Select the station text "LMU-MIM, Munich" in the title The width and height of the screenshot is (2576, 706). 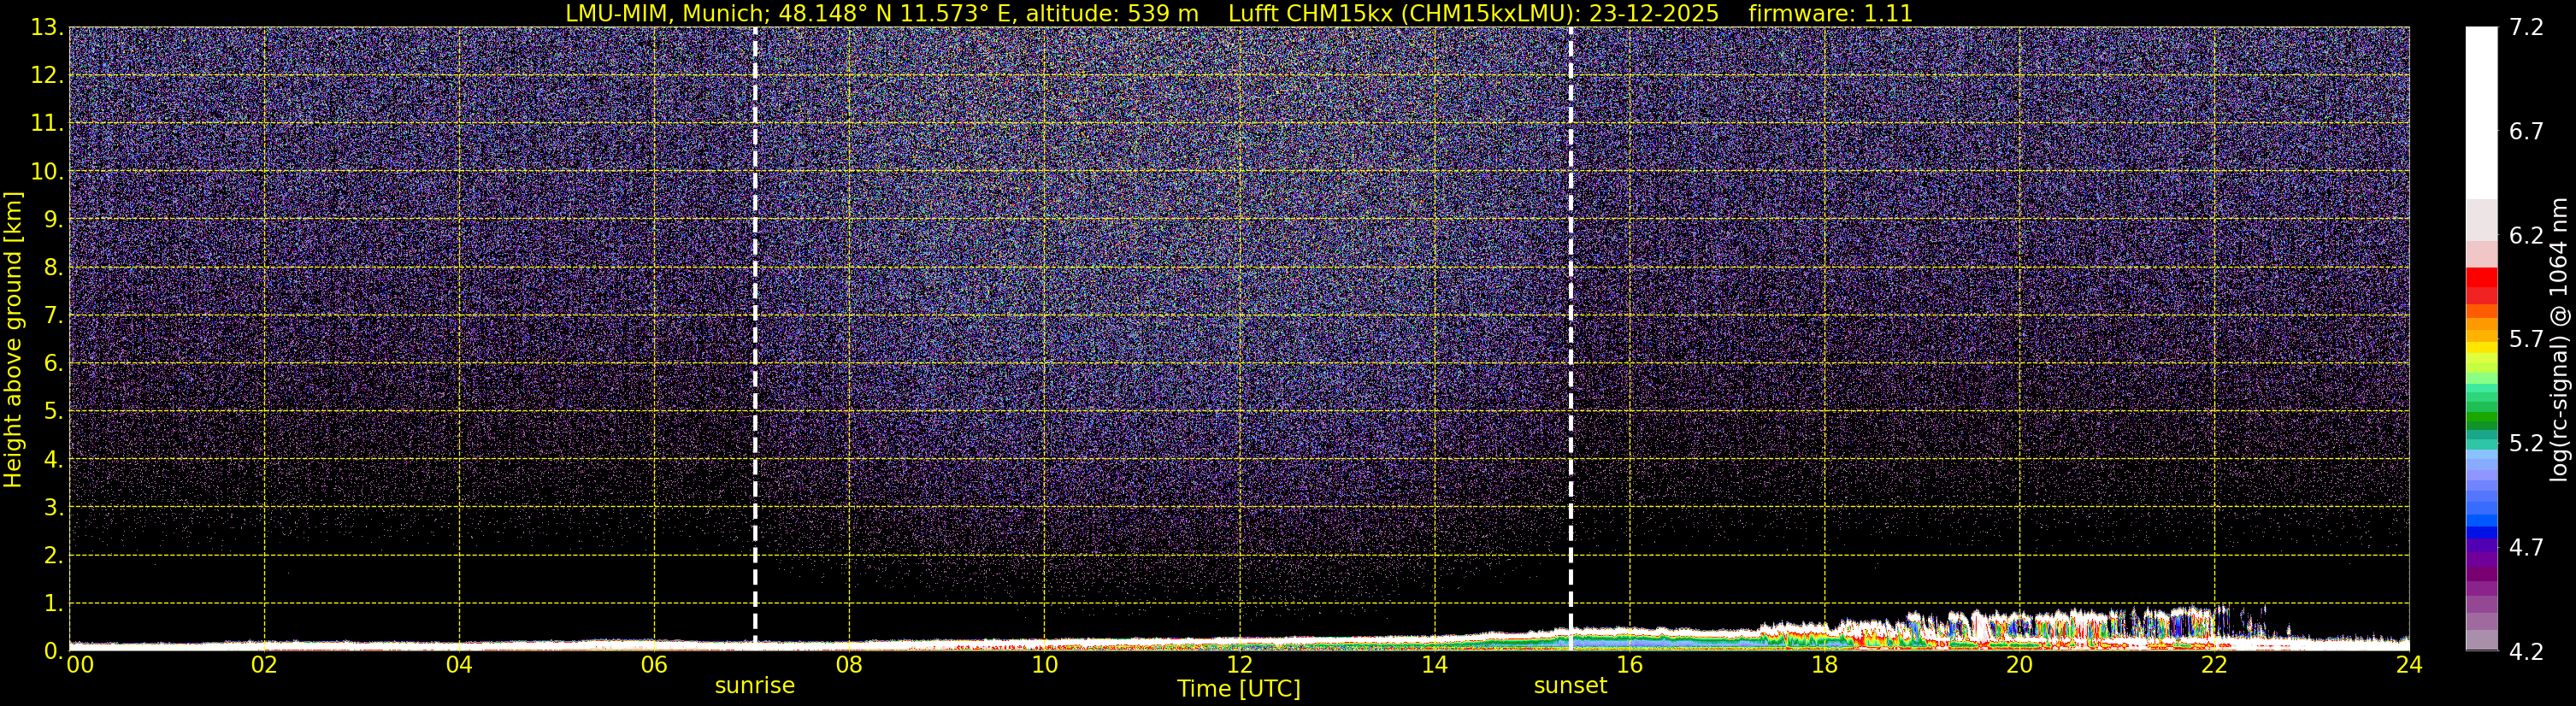[667, 14]
